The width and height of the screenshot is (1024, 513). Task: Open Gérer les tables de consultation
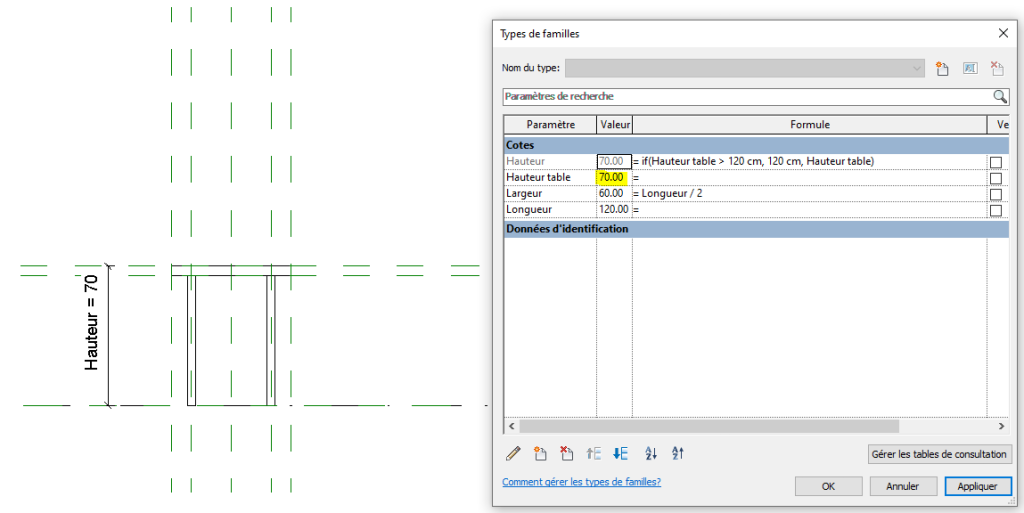coord(939,454)
